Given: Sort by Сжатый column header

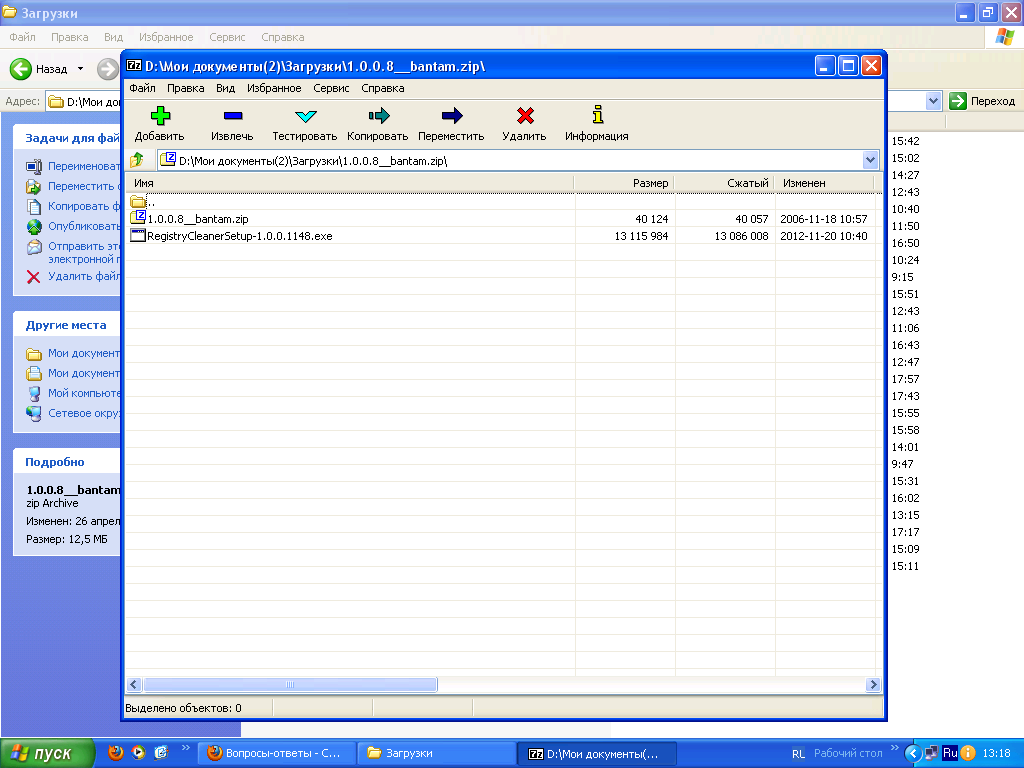Looking at the screenshot, I should [724, 183].
